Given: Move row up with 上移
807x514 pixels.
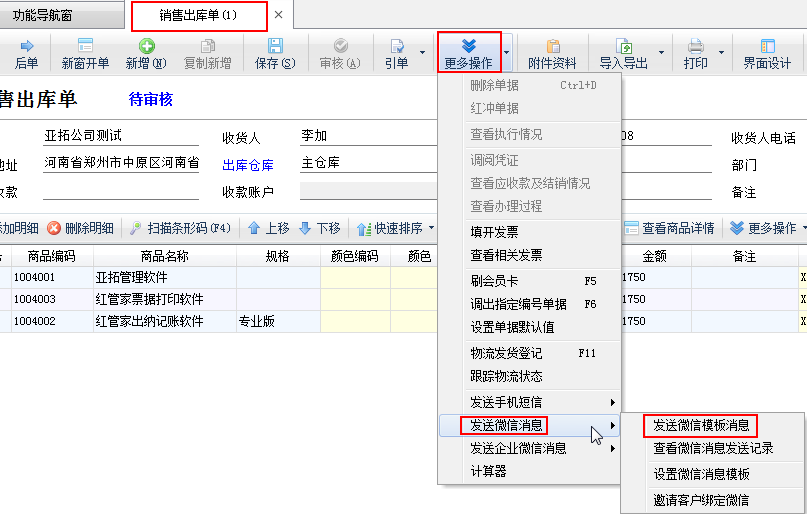Looking at the screenshot, I should click(255, 228).
